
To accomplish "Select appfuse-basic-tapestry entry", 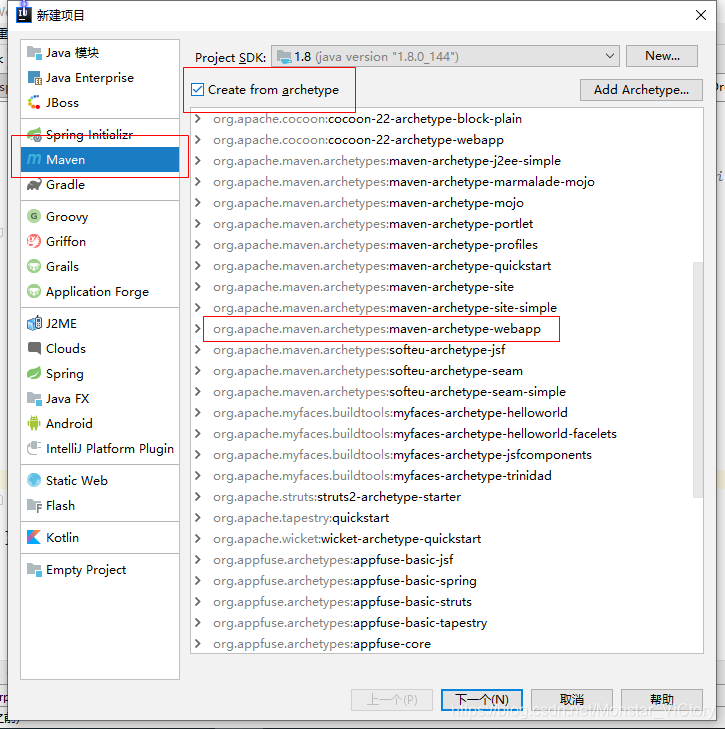I will (350, 623).
